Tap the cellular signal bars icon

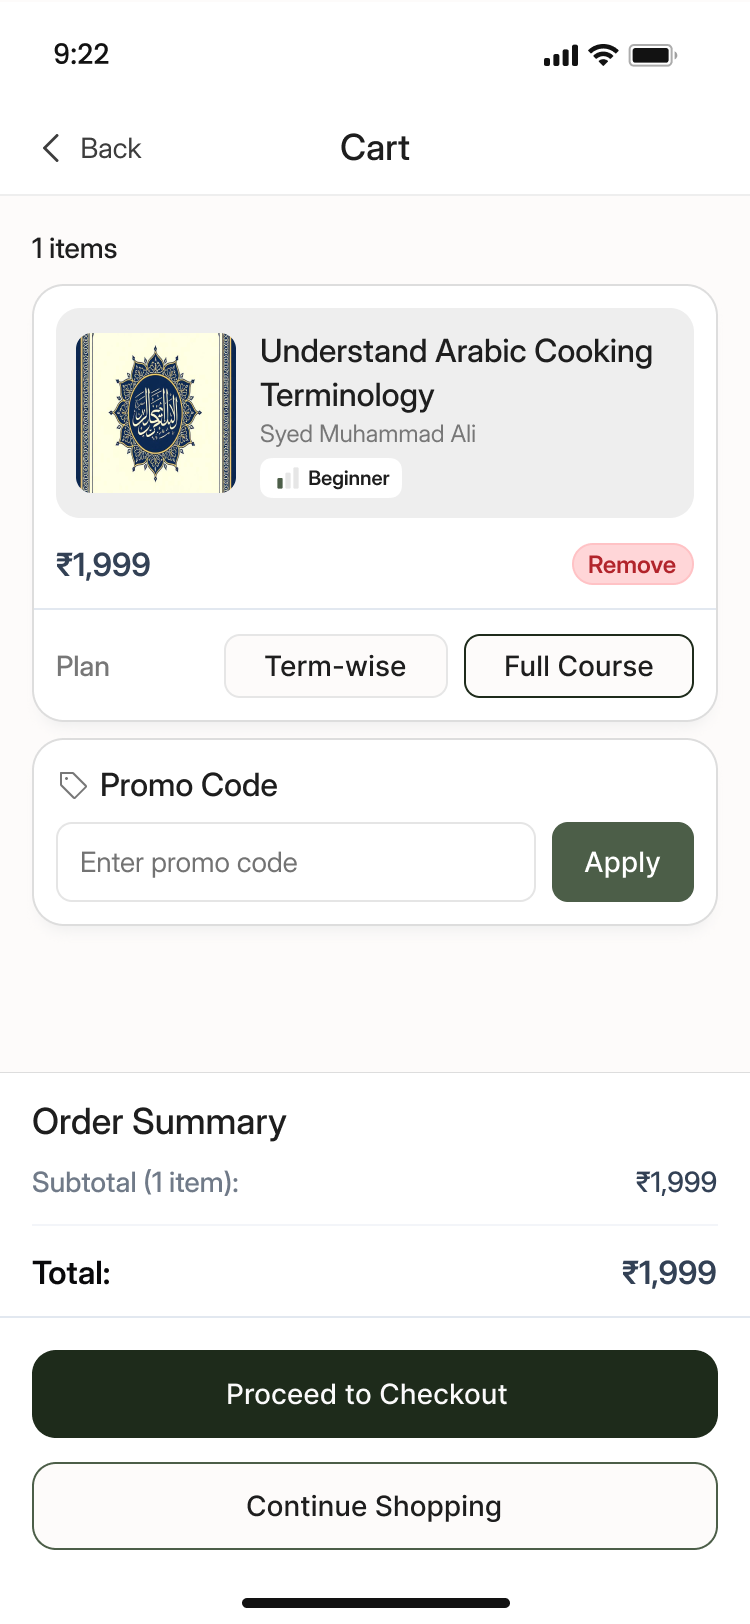pyautogui.click(x=560, y=56)
